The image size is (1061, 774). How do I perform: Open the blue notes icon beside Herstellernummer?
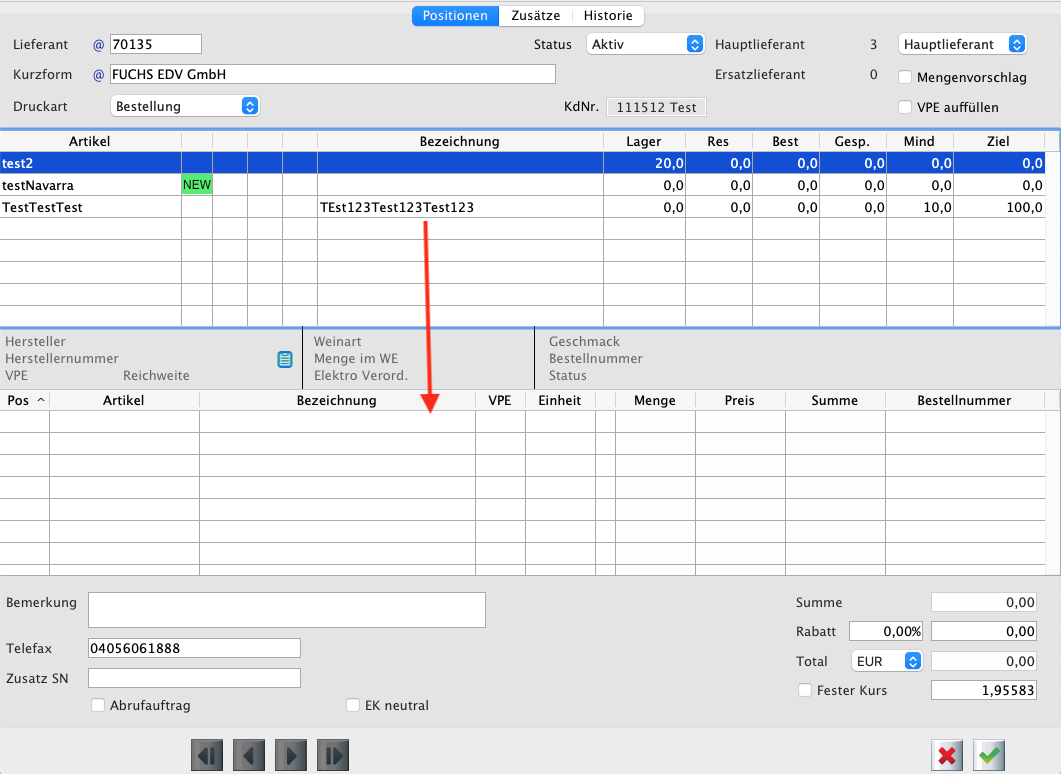pos(285,359)
